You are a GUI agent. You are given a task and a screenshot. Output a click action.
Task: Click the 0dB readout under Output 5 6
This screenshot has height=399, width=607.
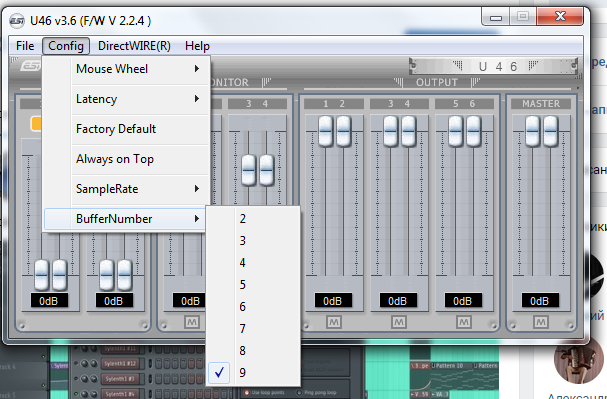[463, 301]
